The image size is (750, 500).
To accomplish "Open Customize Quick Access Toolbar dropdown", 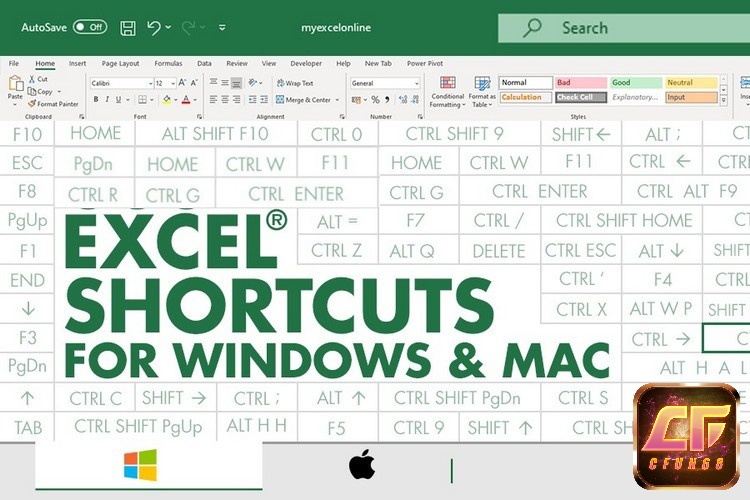I will click(222, 28).
